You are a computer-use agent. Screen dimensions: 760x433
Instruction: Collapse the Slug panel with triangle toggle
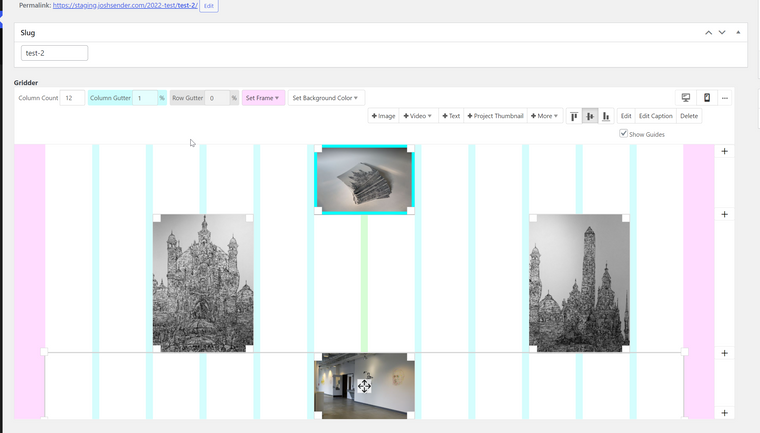tap(739, 33)
